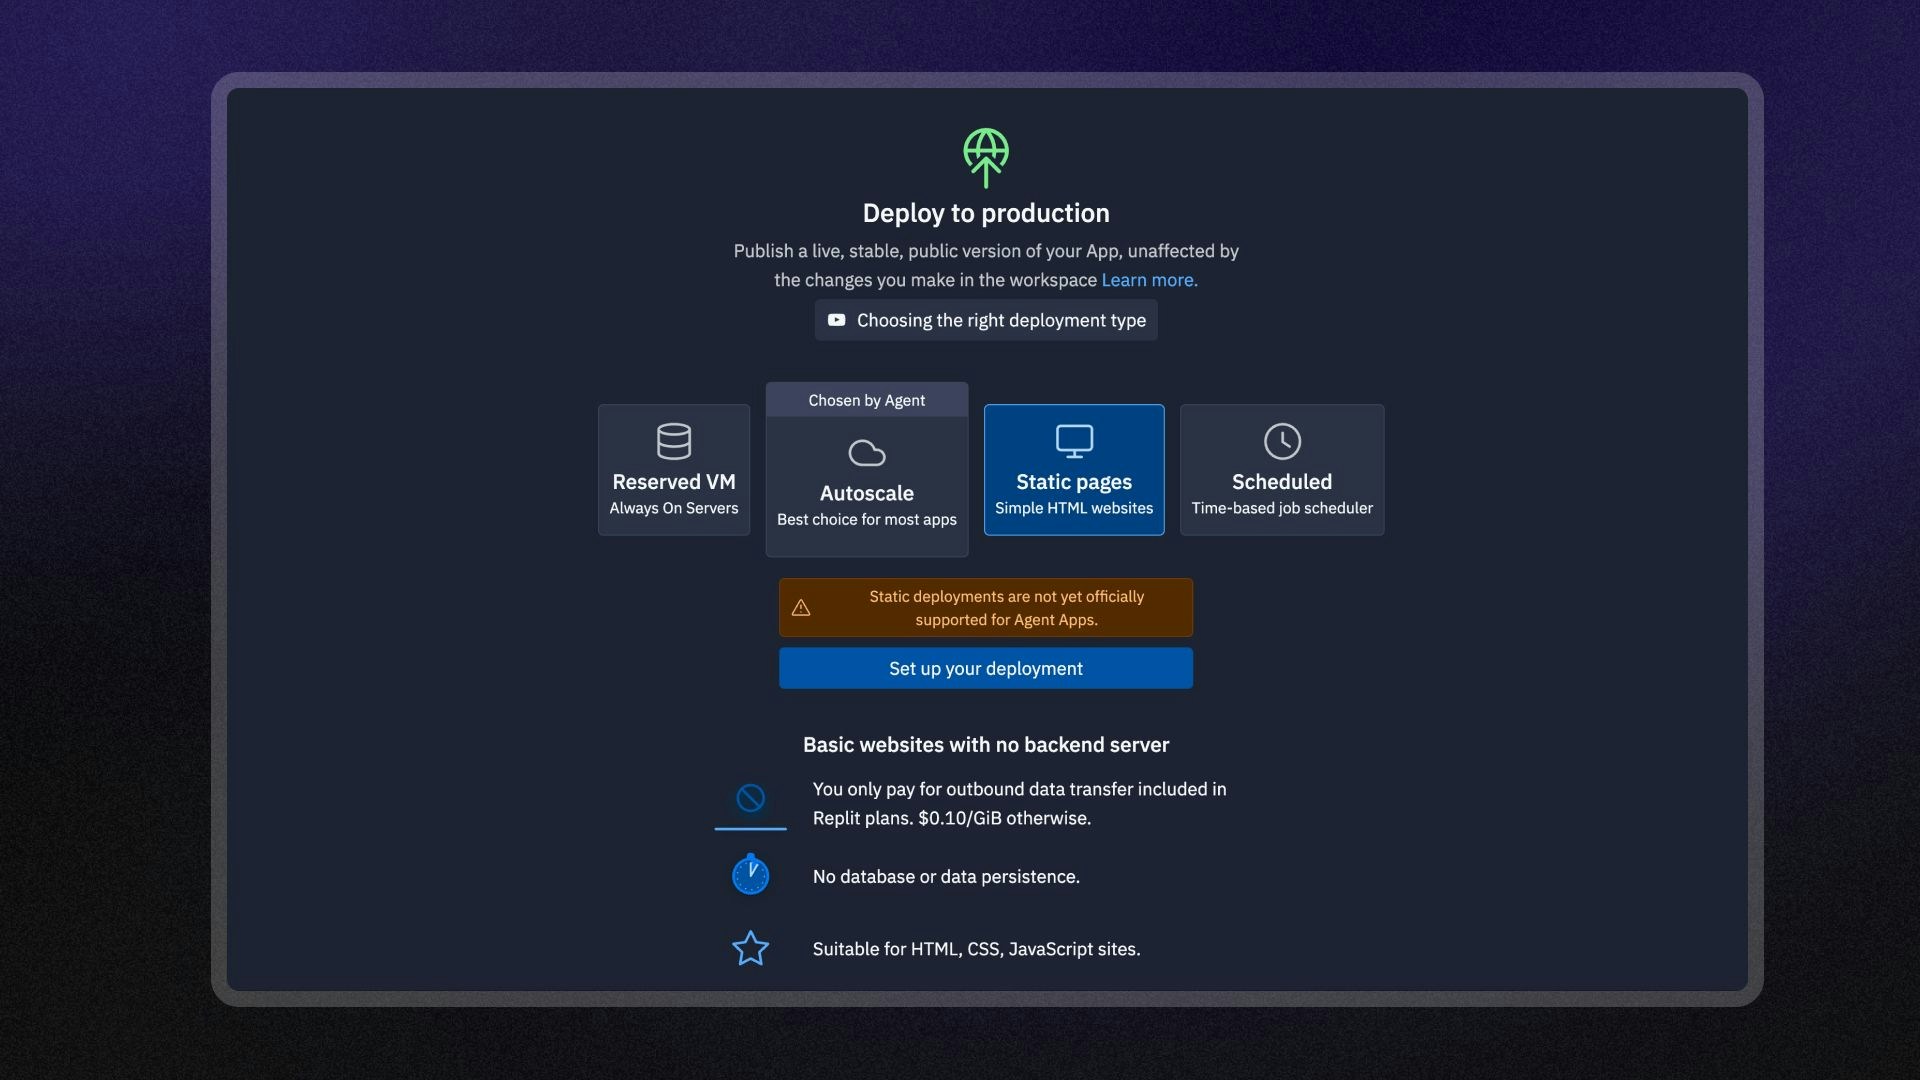
Task: Click the Reserved VM database icon
Action: tap(674, 441)
